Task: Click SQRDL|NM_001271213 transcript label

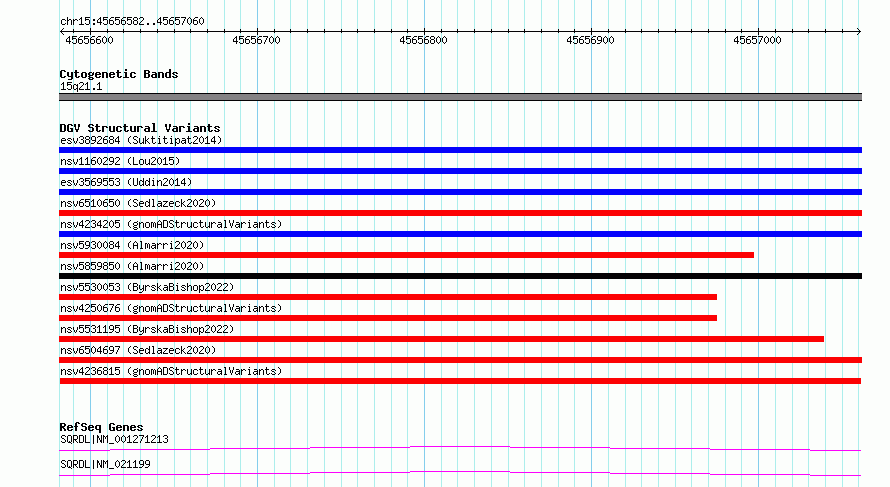Action: point(114,439)
